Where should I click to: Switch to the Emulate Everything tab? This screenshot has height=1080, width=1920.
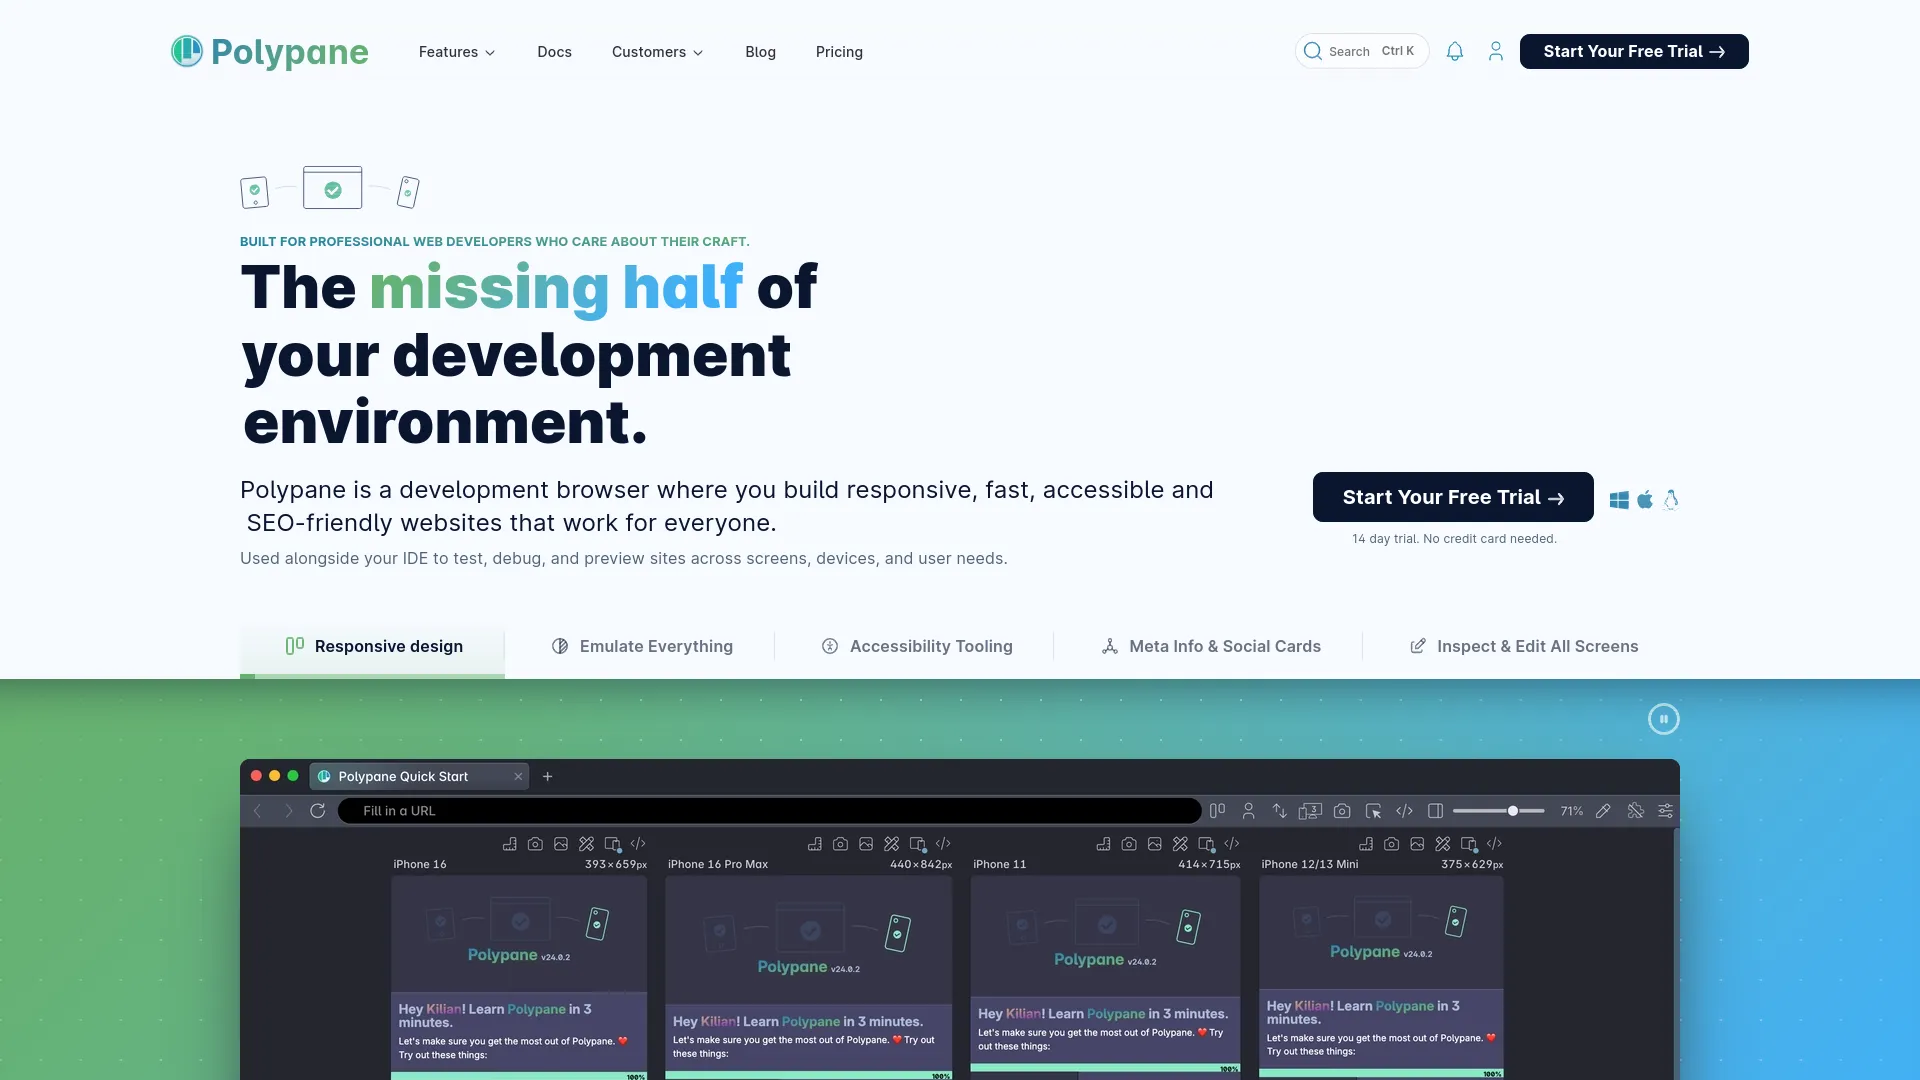click(642, 647)
